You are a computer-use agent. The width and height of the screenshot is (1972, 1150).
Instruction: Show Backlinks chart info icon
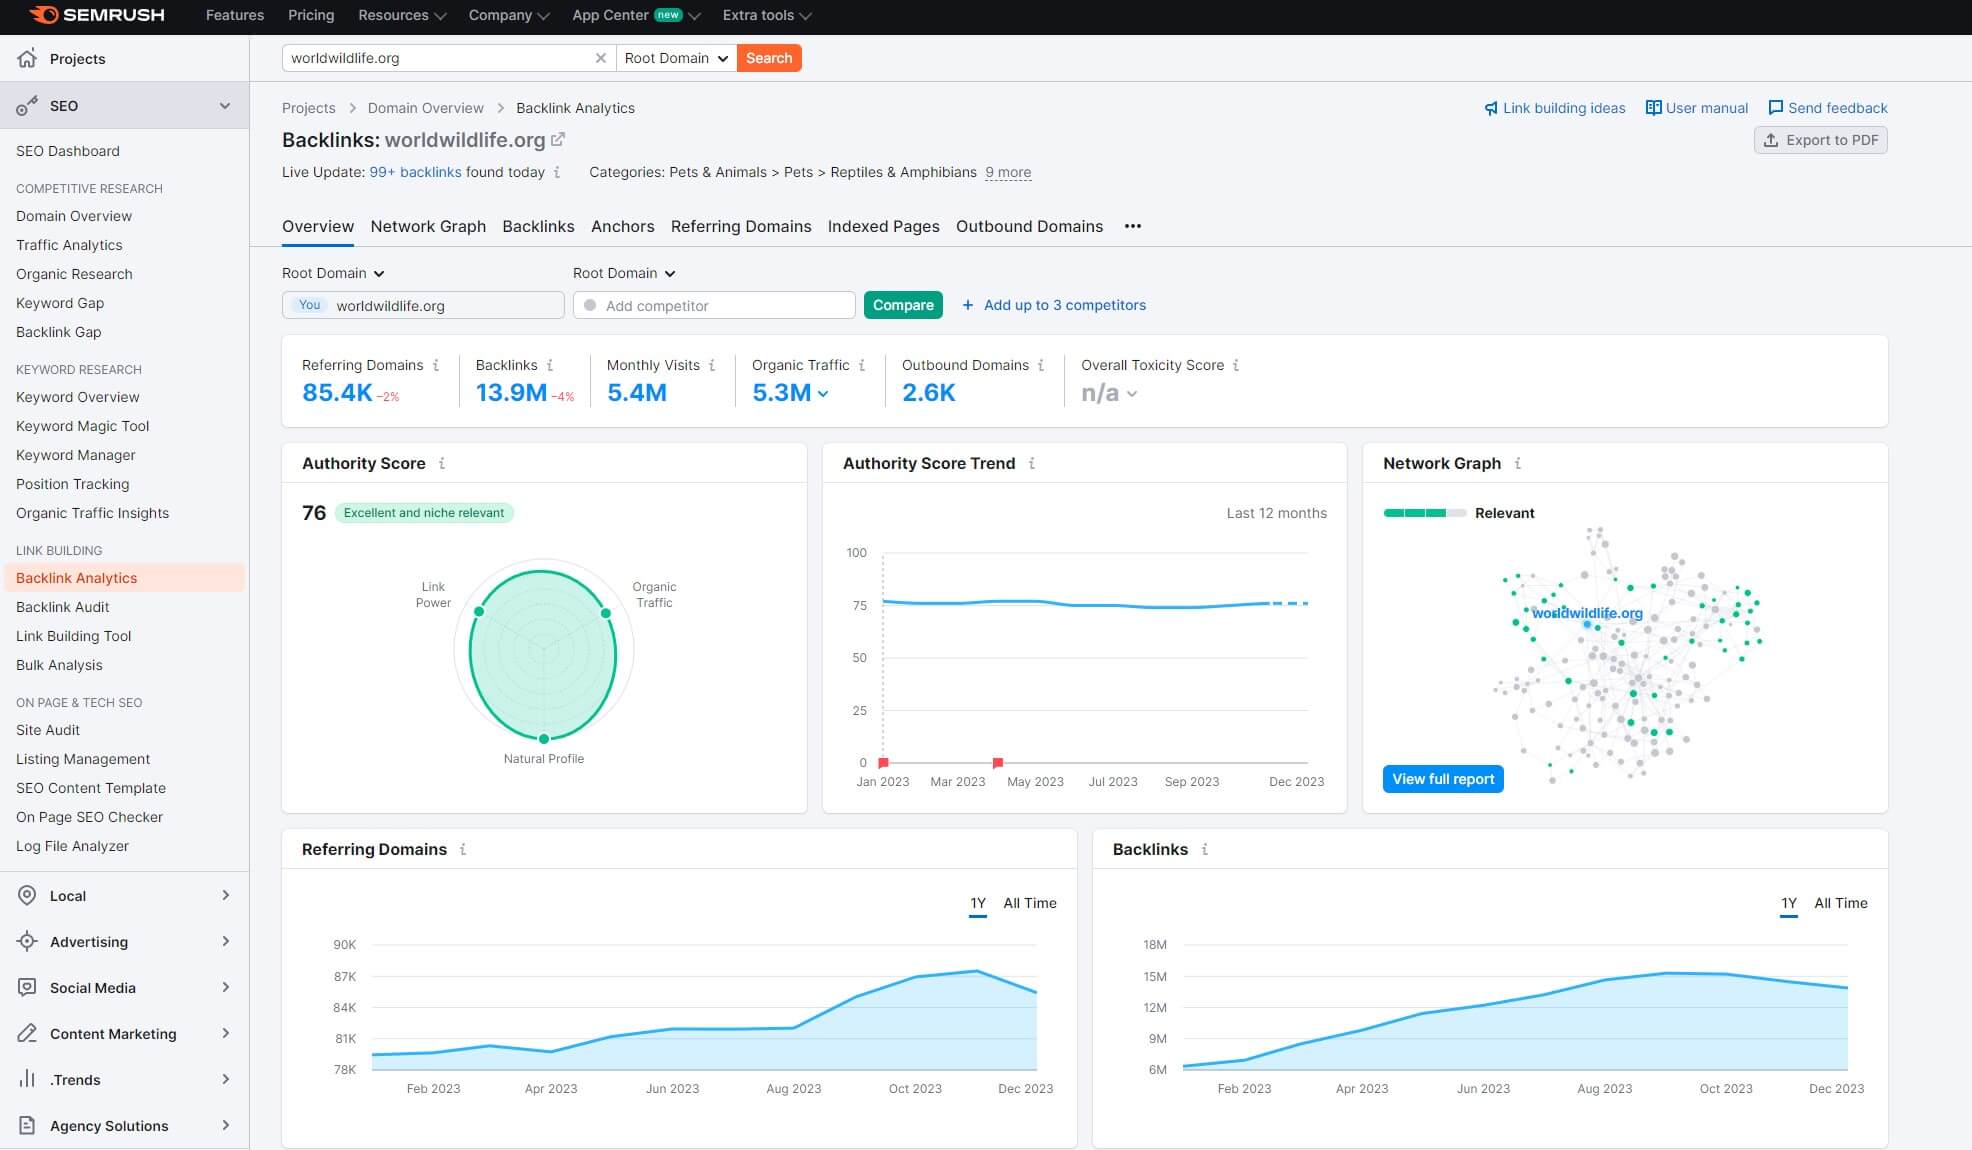(1205, 849)
